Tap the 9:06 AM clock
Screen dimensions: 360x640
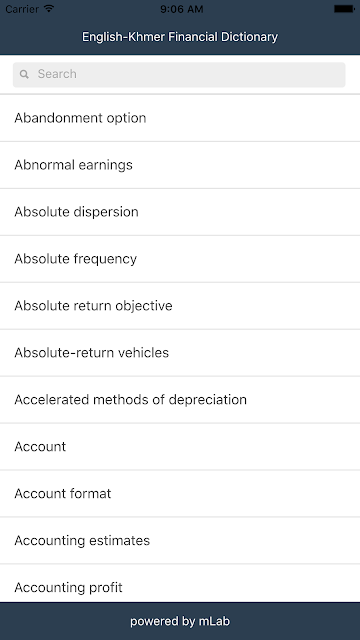pos(182,9)
